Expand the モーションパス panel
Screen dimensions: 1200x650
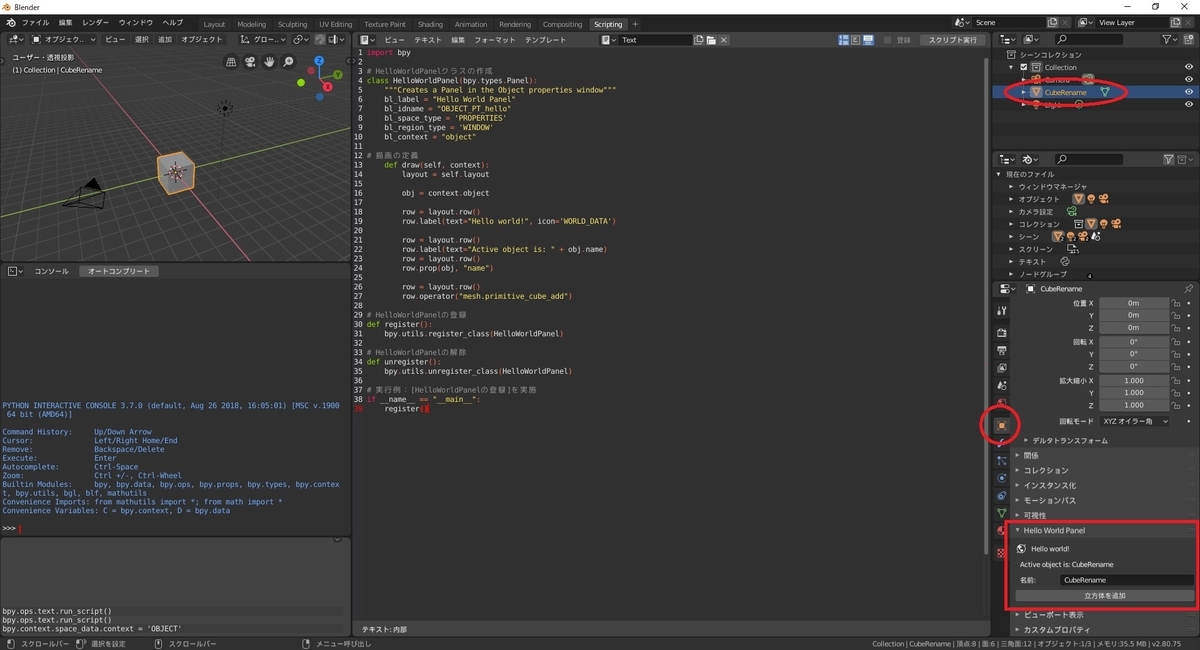(1049, 500)
